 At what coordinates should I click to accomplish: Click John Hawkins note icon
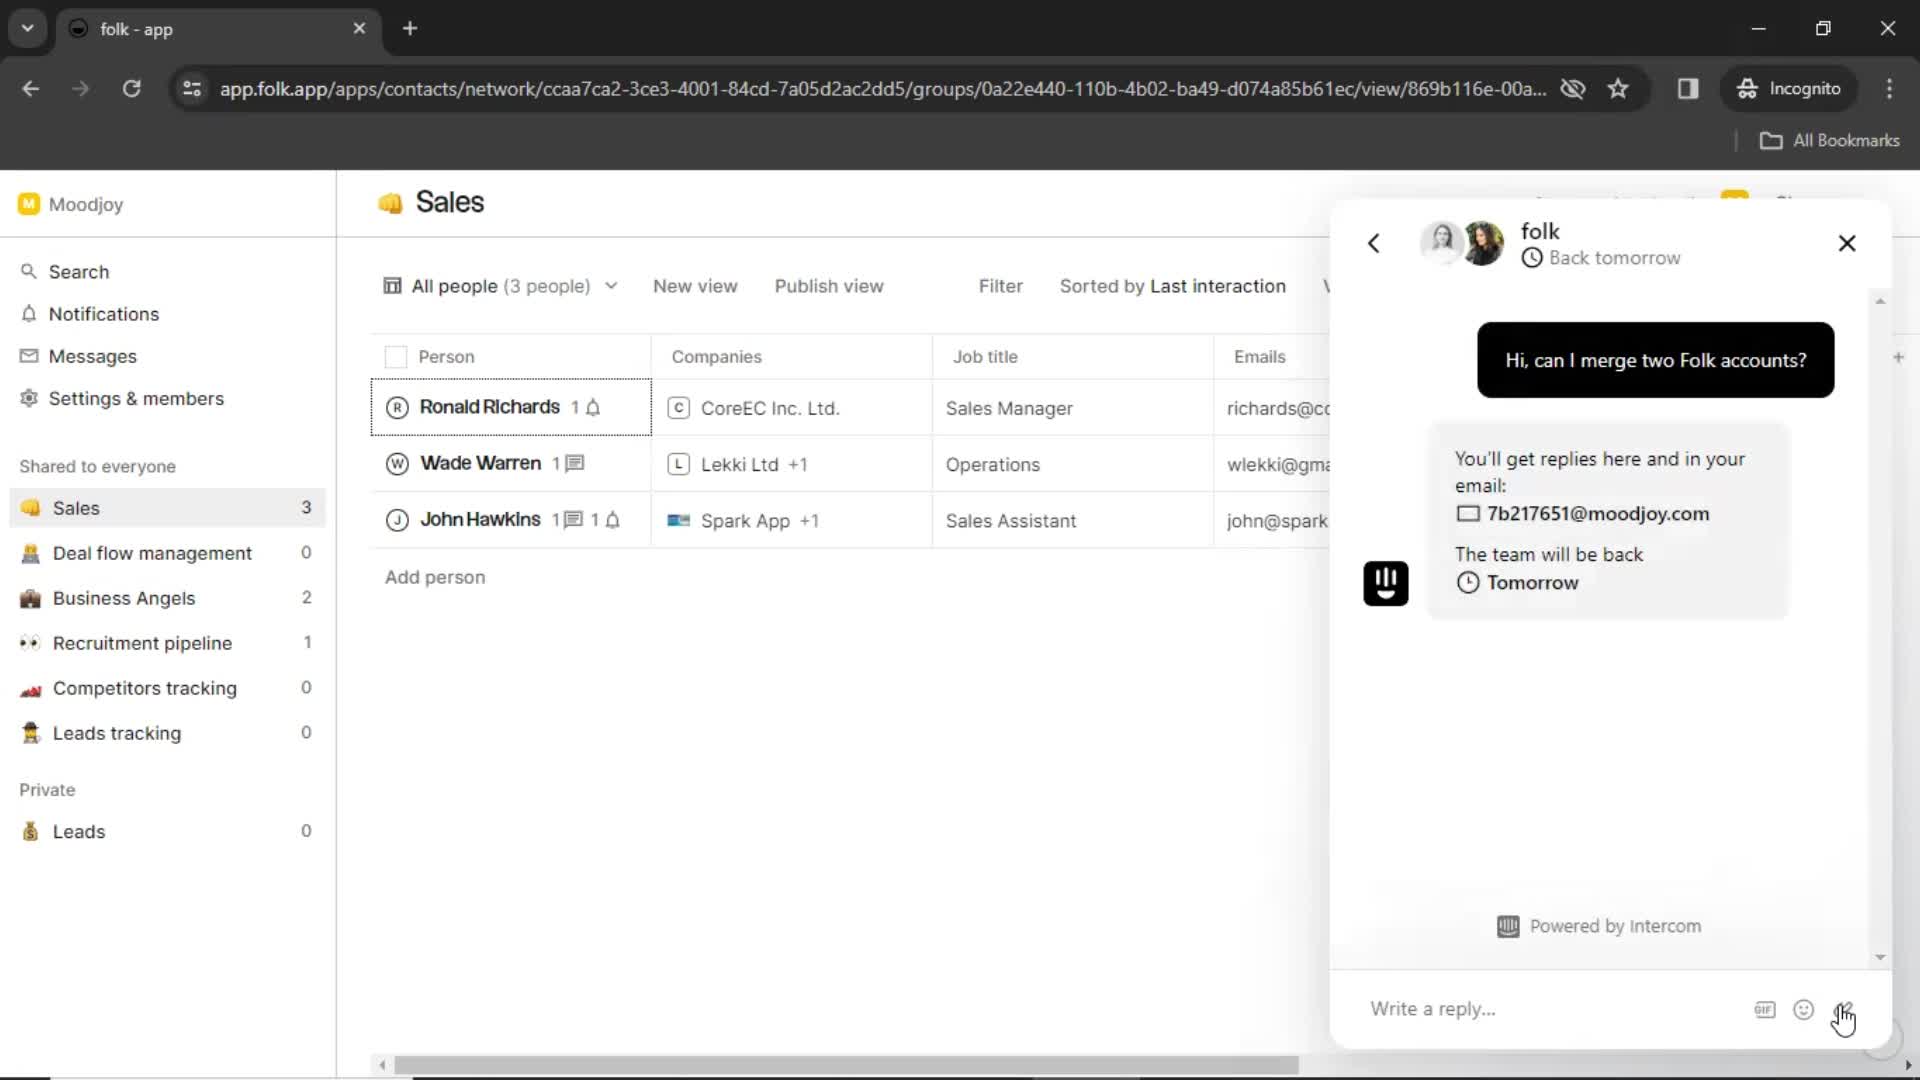point(574,520)
